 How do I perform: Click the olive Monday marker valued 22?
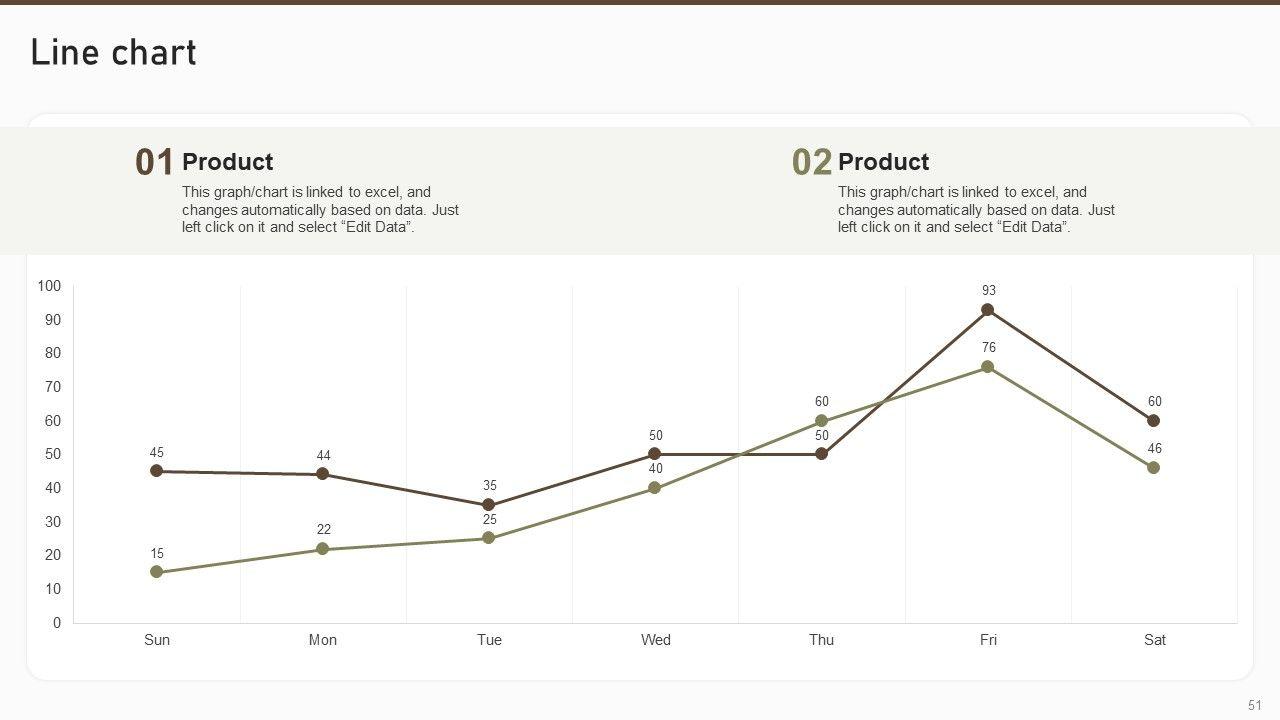[323, 549]
